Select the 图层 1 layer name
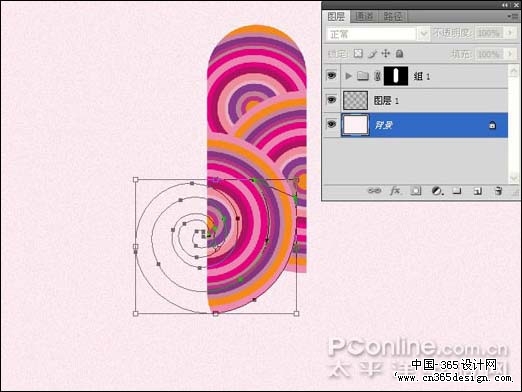The width and height of the screenshot is (522, 392). 386,100
